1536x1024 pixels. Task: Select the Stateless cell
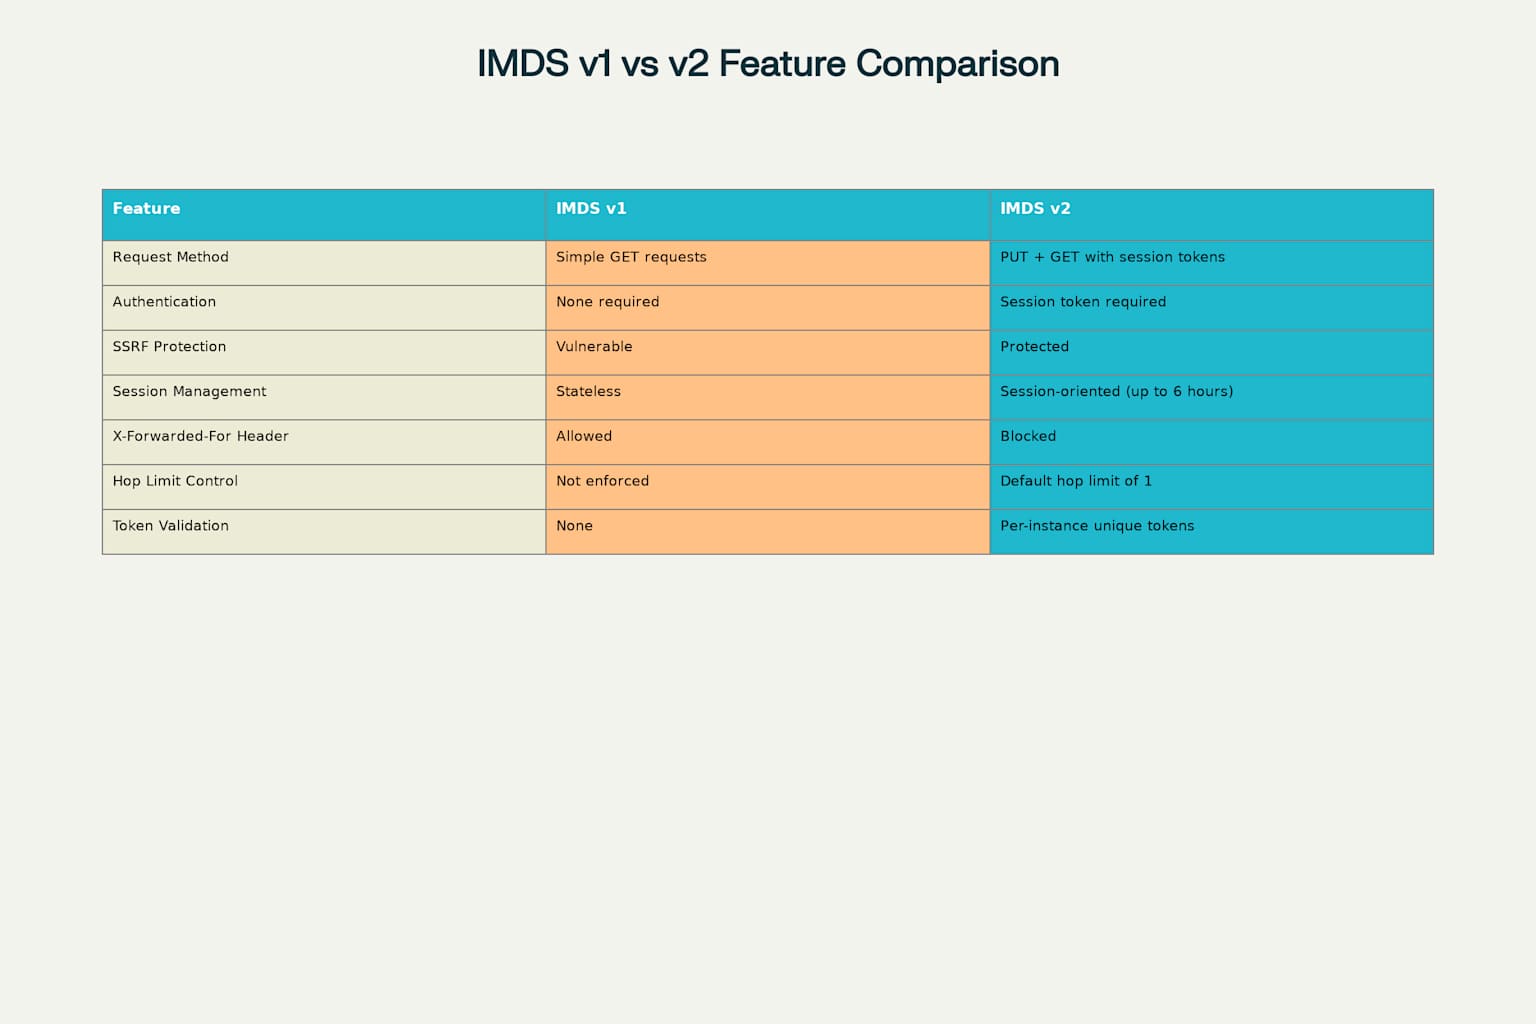tap(768, 398)
